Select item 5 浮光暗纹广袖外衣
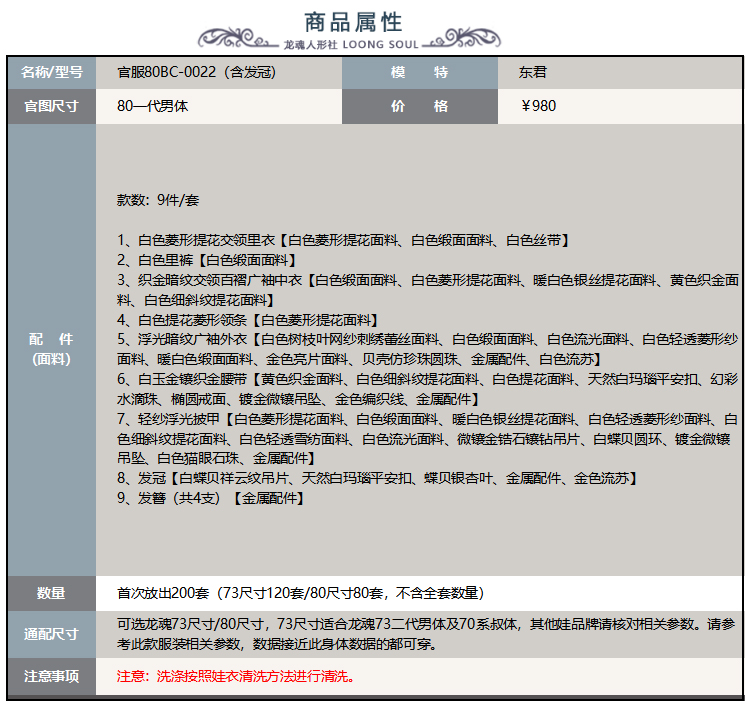 click(x=428, y=349)
